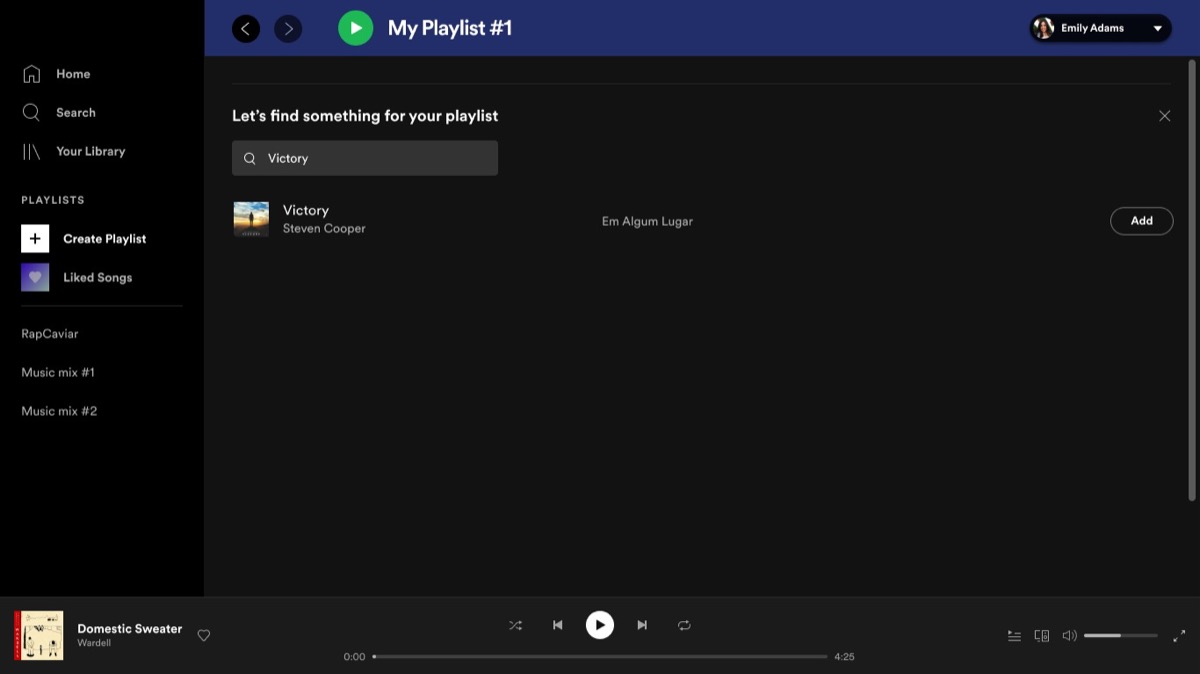Enter fullscreen mode

pyautogui.click(x=1178, y=635)
